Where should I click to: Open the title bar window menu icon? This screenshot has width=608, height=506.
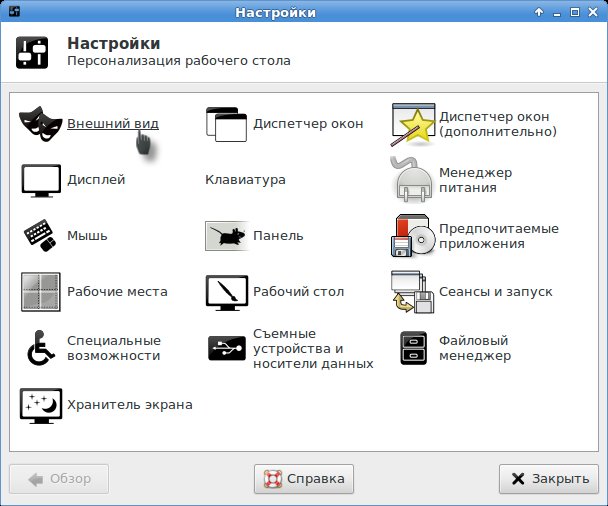pyautogui.click(x=14, y=11)
